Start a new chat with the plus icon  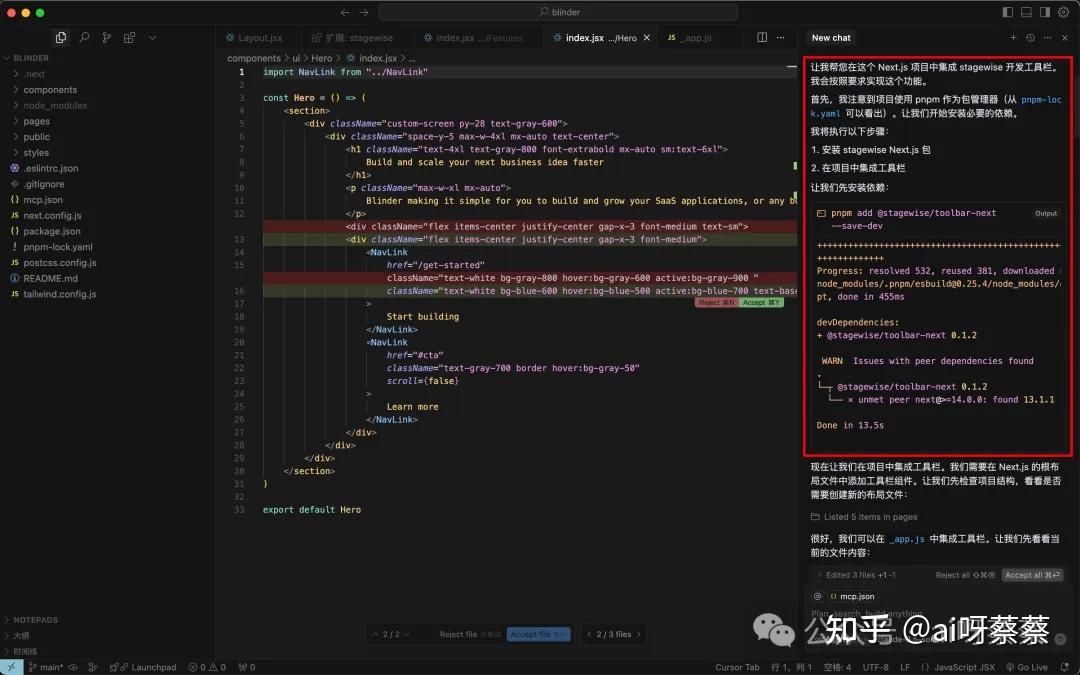point(1013,38)
